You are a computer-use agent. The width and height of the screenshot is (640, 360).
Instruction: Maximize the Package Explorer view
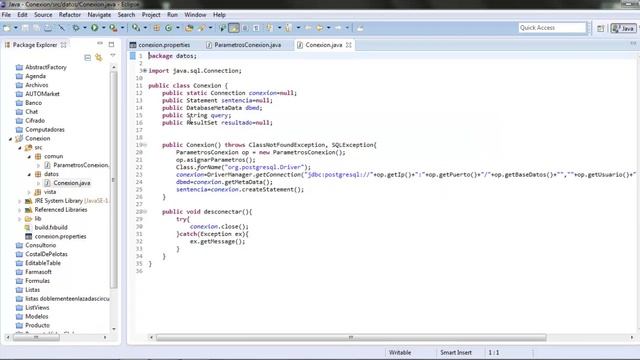coord(111,44)
